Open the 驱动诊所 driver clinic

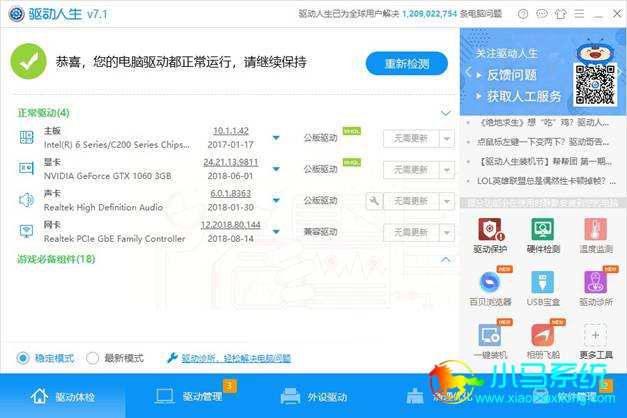tap(596, 287)
